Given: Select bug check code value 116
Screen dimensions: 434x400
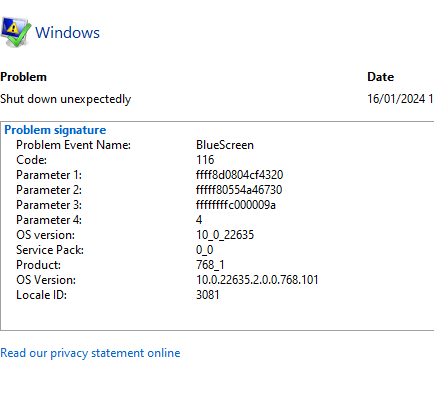Looking at the screenshot, I should click(205, 160).
